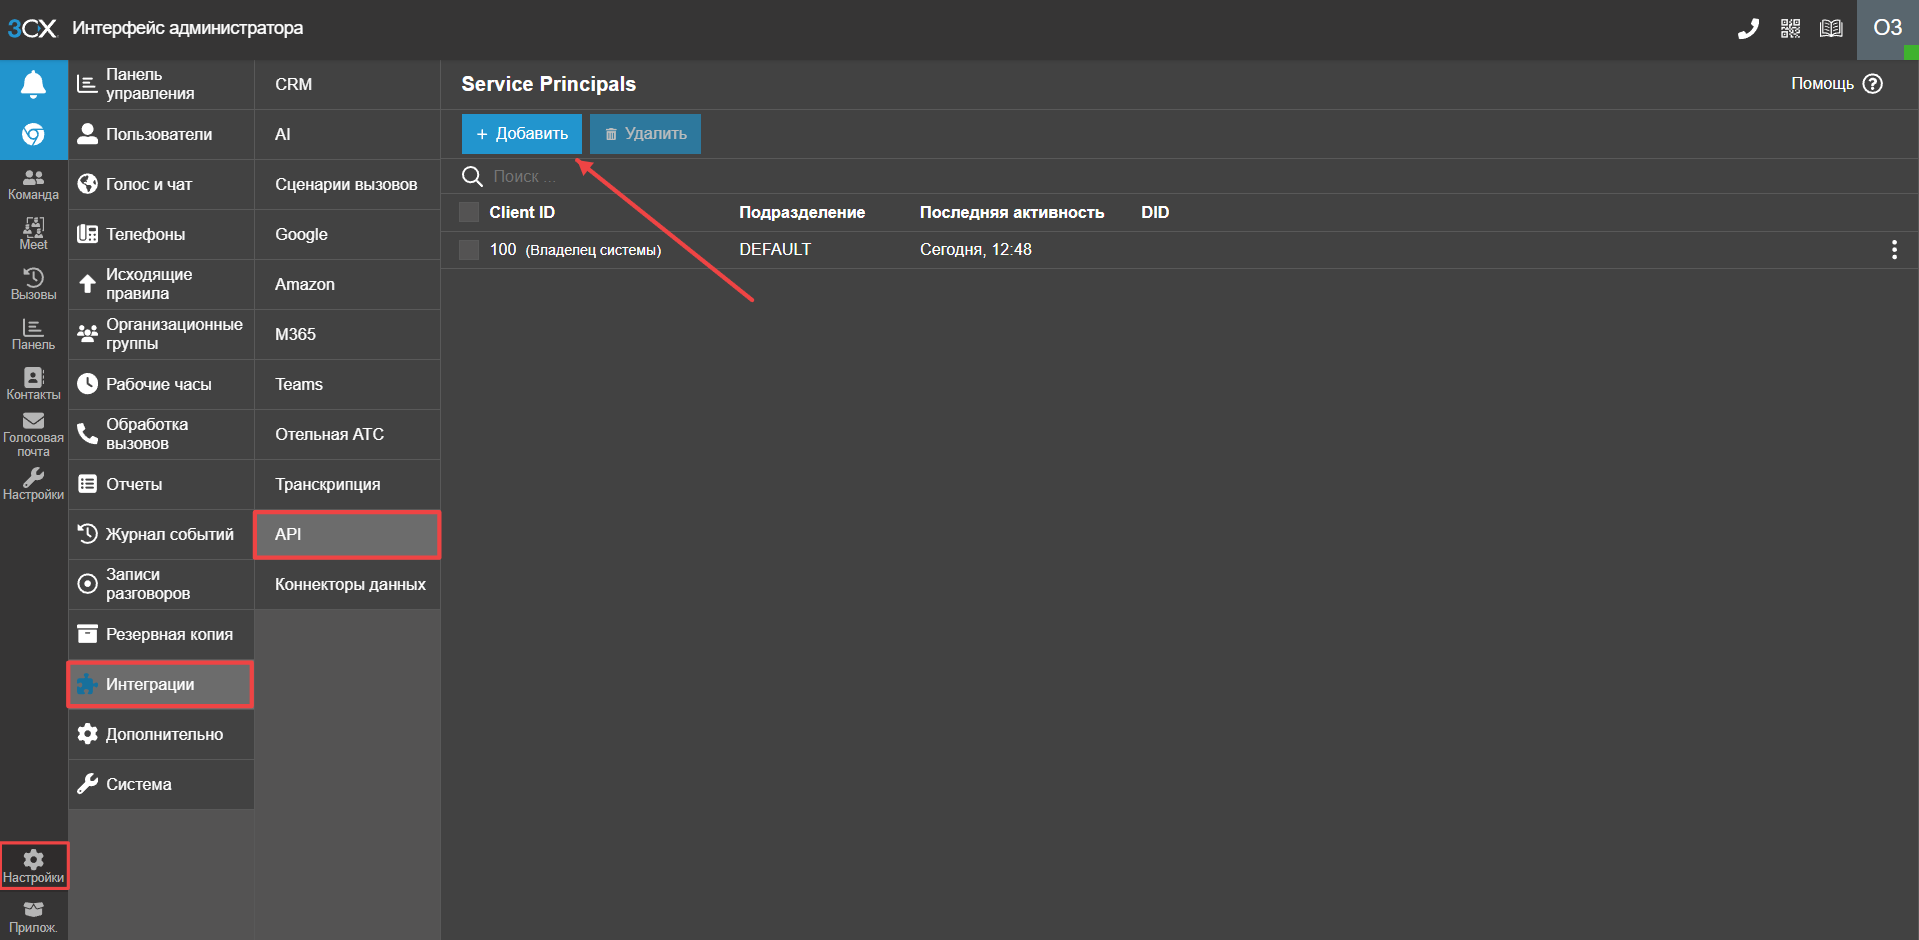Select API submenu item

coord(347,534)
